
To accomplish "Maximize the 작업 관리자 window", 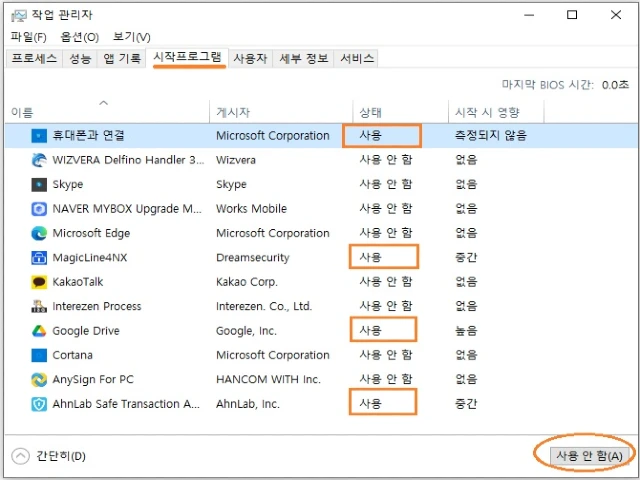I will point(572,15).
